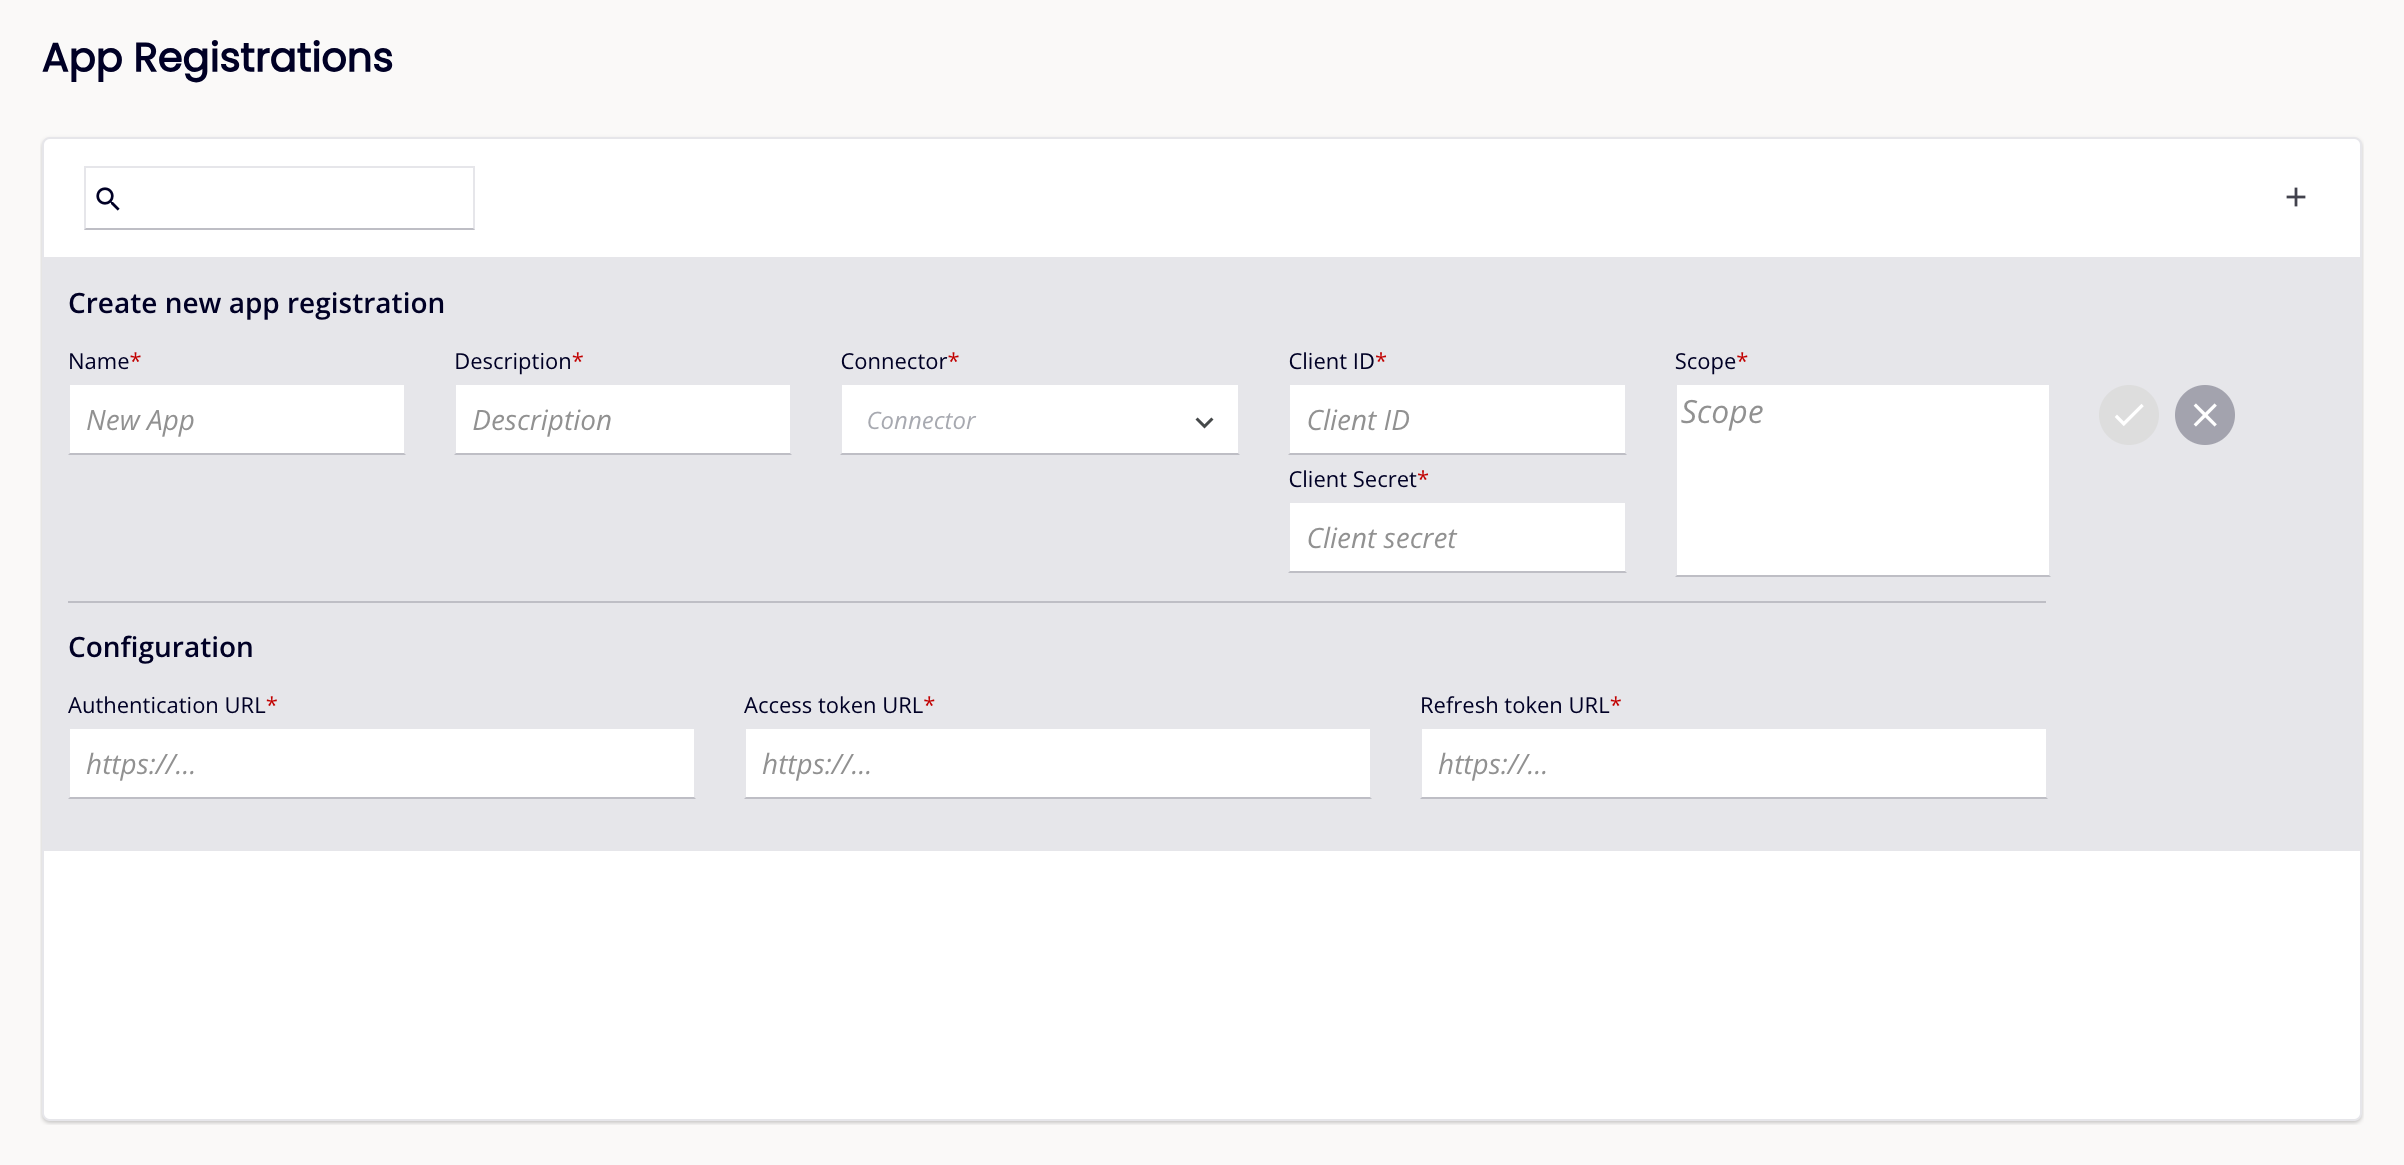Click the Authentication URL field
Image resolution: width=2404 pixels, height=1165 pixels.
381,764
